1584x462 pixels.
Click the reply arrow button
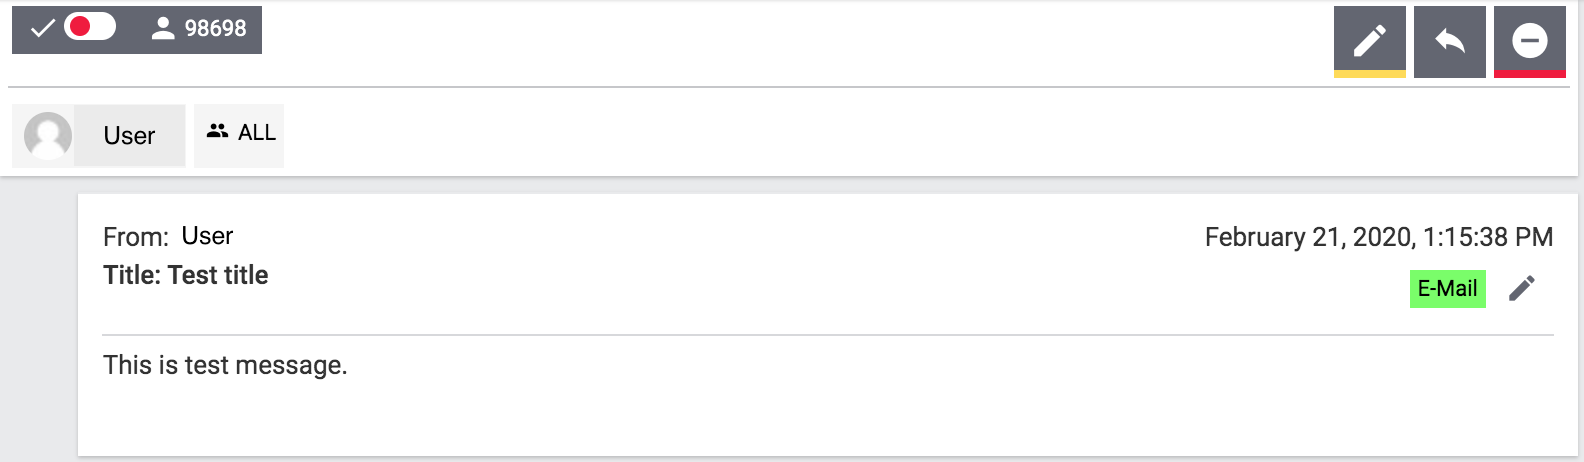coord(1449,41)
